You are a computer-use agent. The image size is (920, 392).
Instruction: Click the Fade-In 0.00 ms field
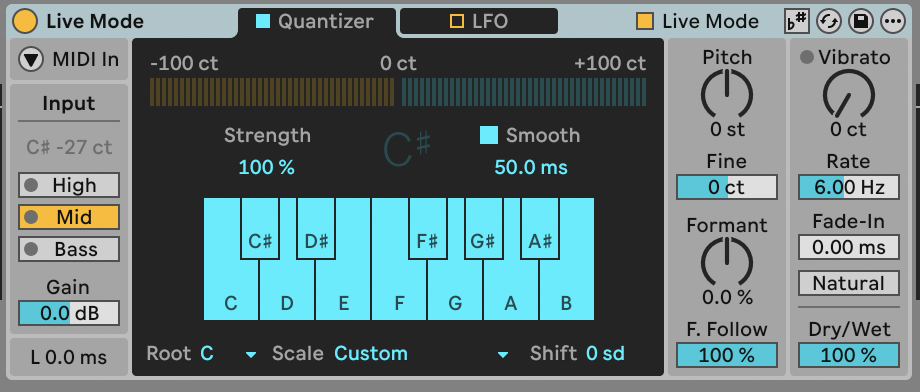pyautogui.click(x=848, y=247)
